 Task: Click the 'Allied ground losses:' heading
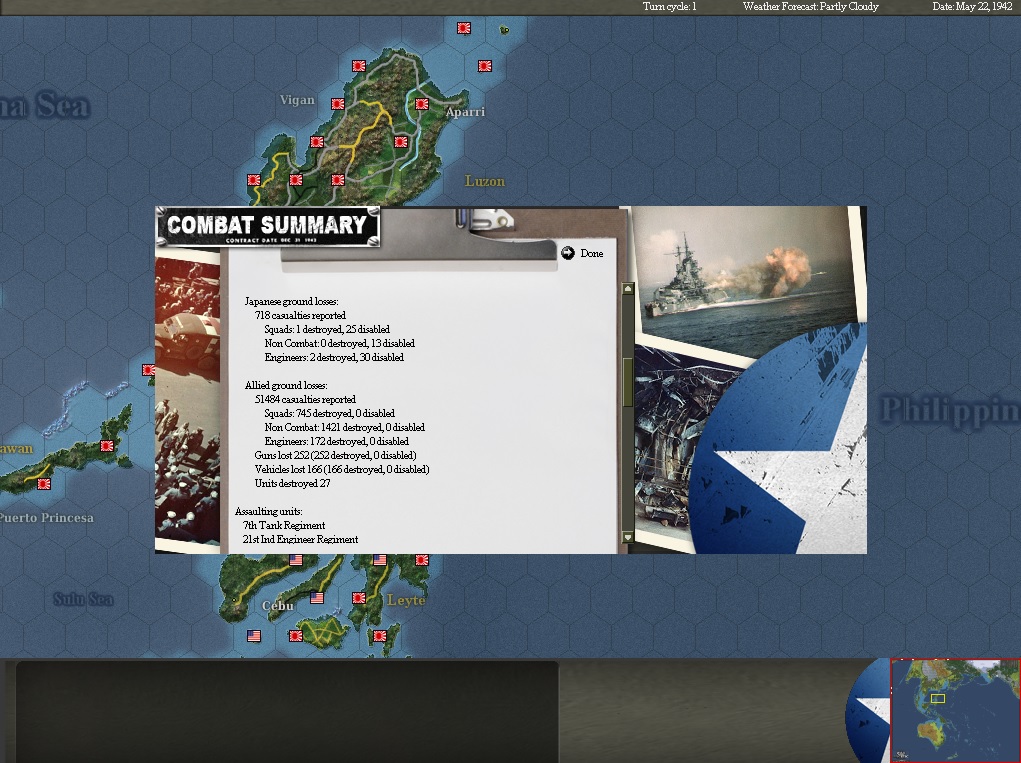(x=286, y=385)
